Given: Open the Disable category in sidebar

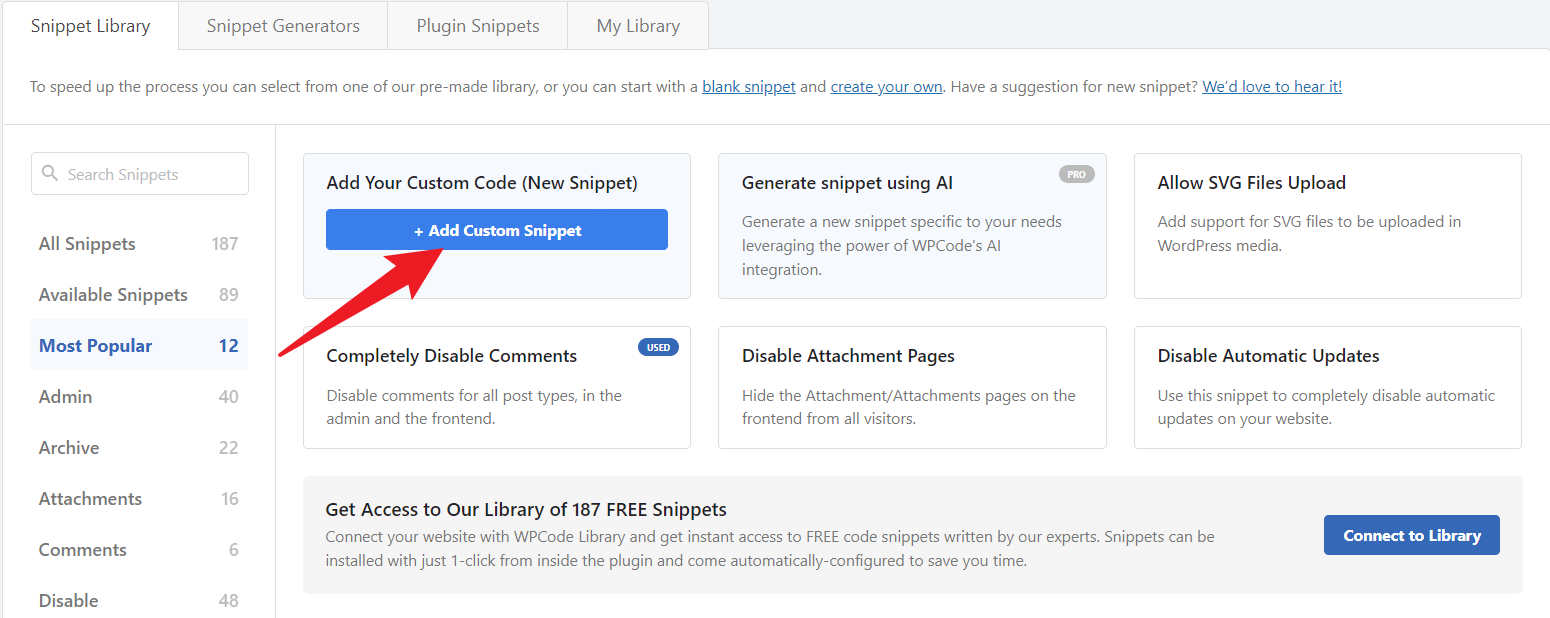Looking at the screenshot, I should pyautogui.click(x=68, y=599).
